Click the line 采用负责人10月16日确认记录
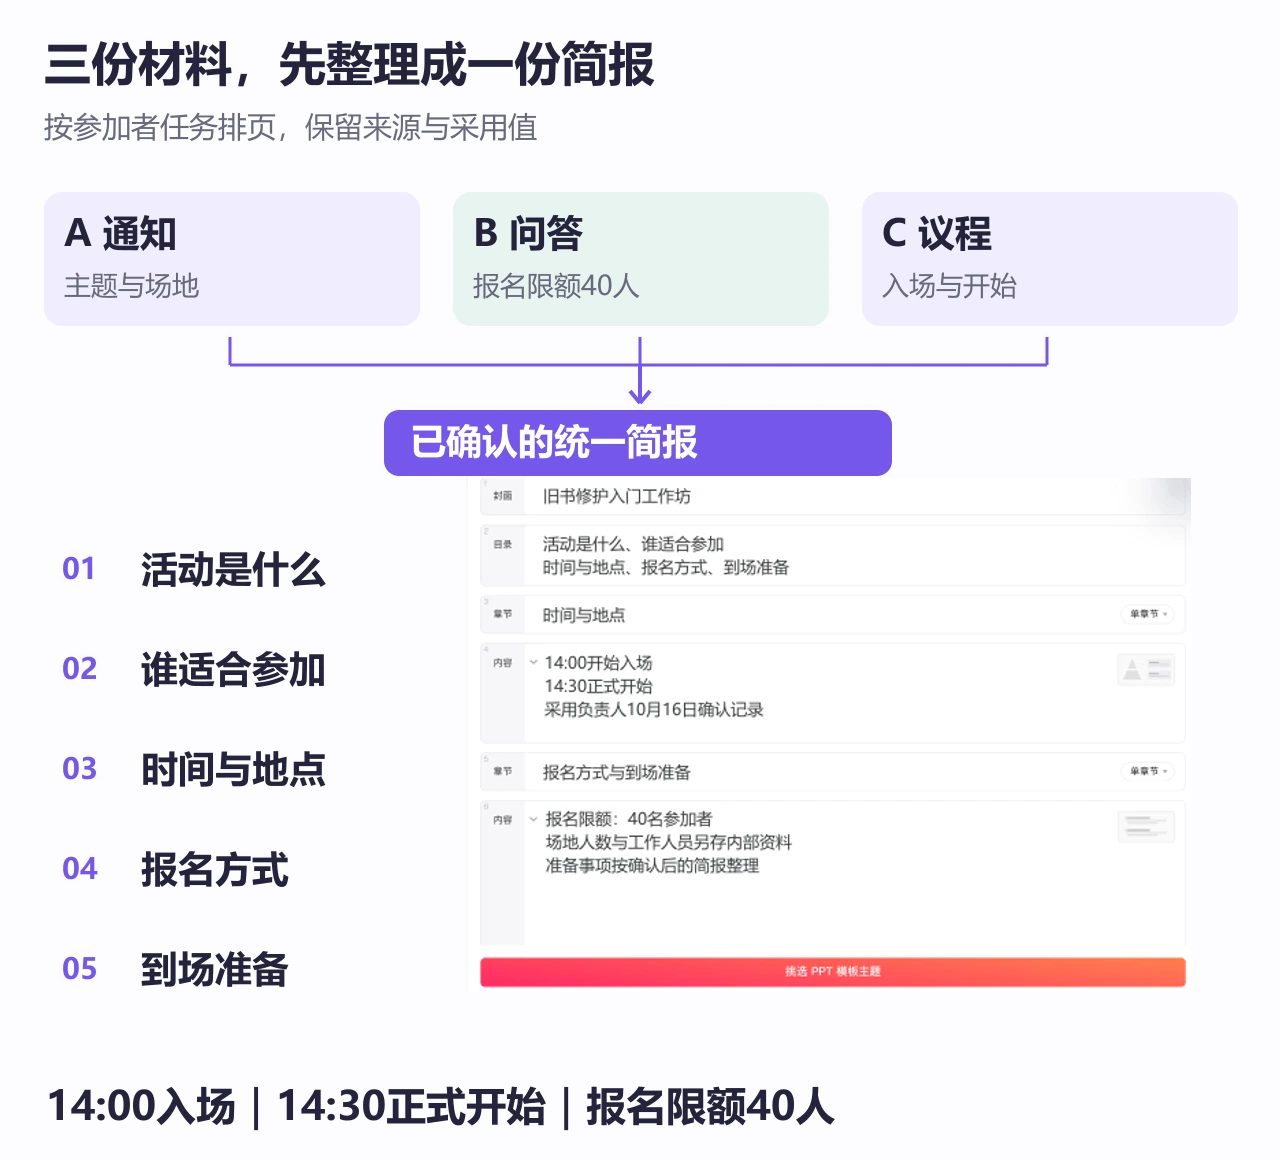The image size is (1280, 1160). pyautogui.click(x=654, y=709)
